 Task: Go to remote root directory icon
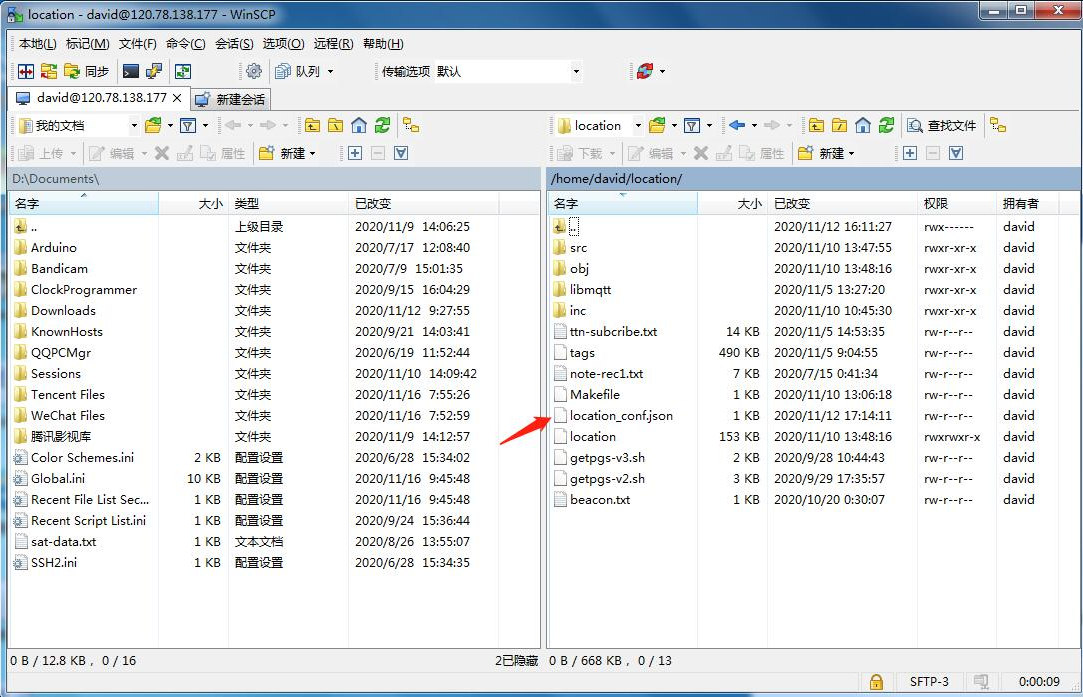click(839, 126)
